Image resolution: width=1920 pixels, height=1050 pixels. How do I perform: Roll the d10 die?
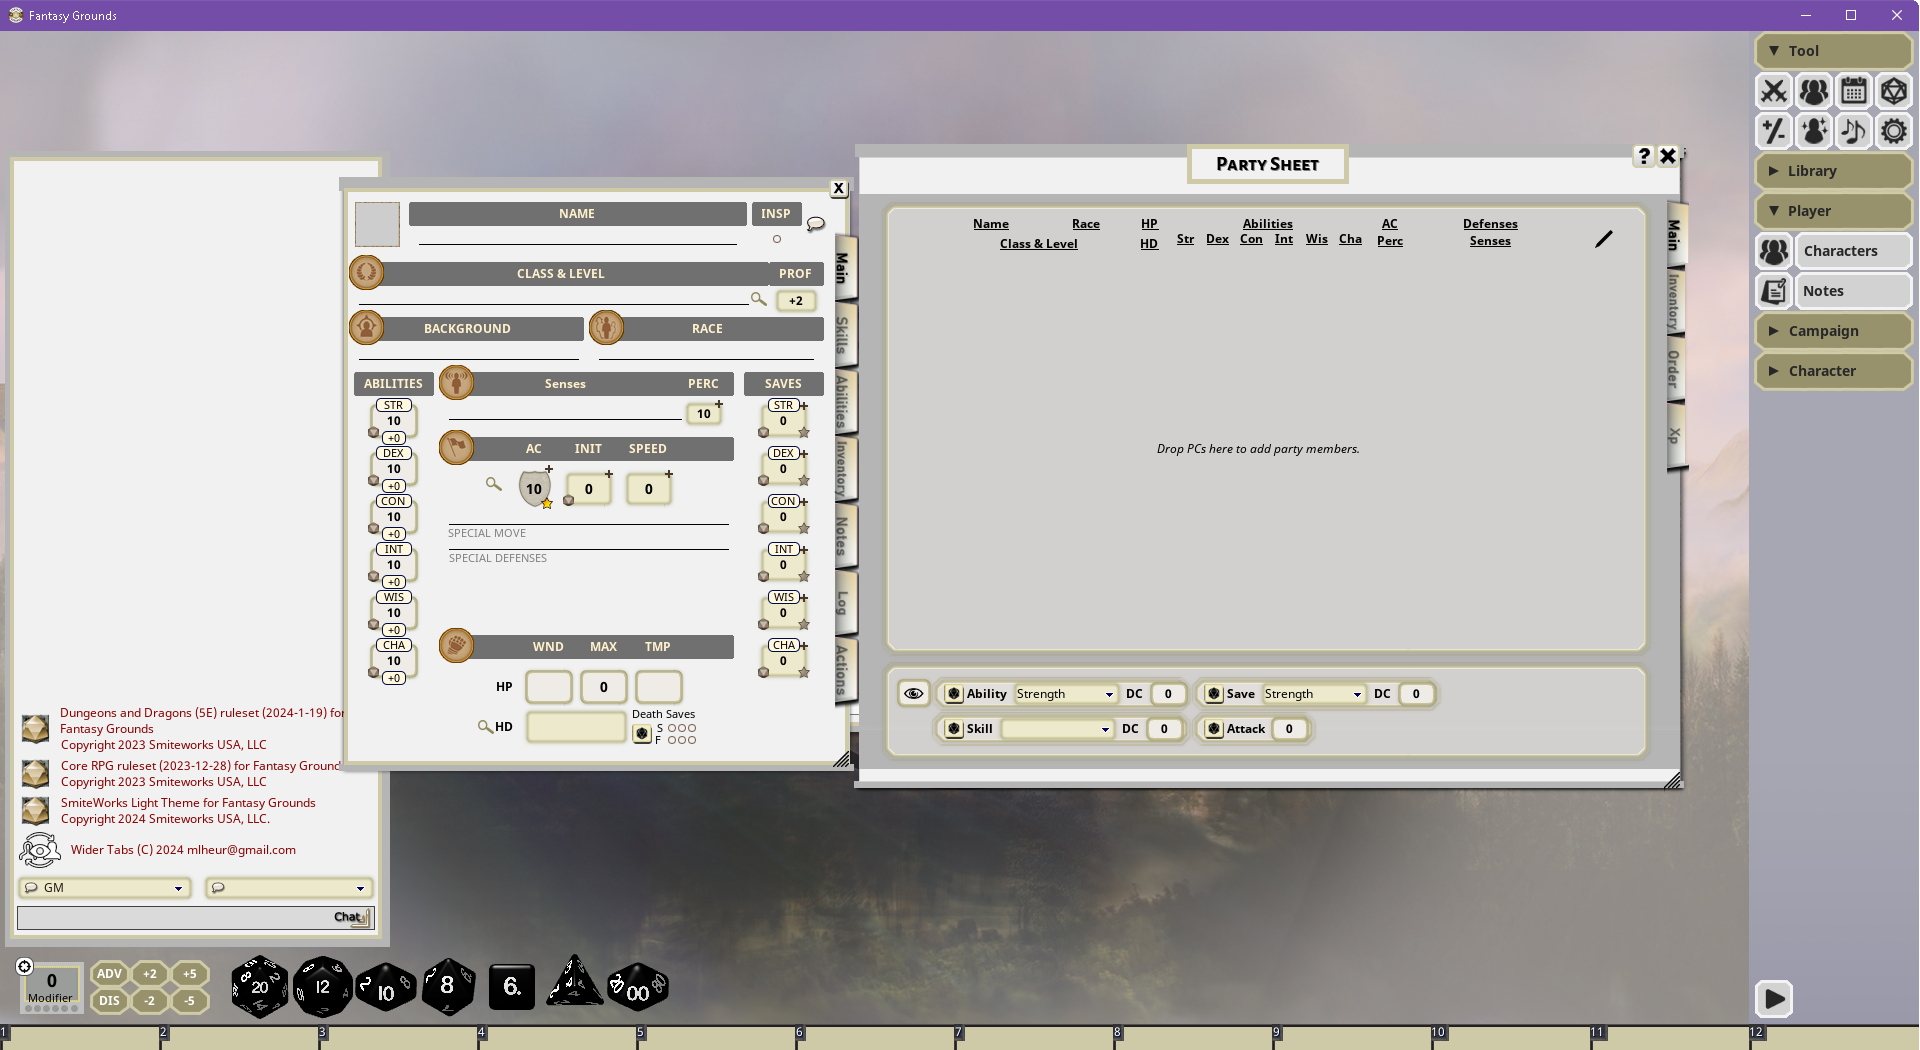385,988
